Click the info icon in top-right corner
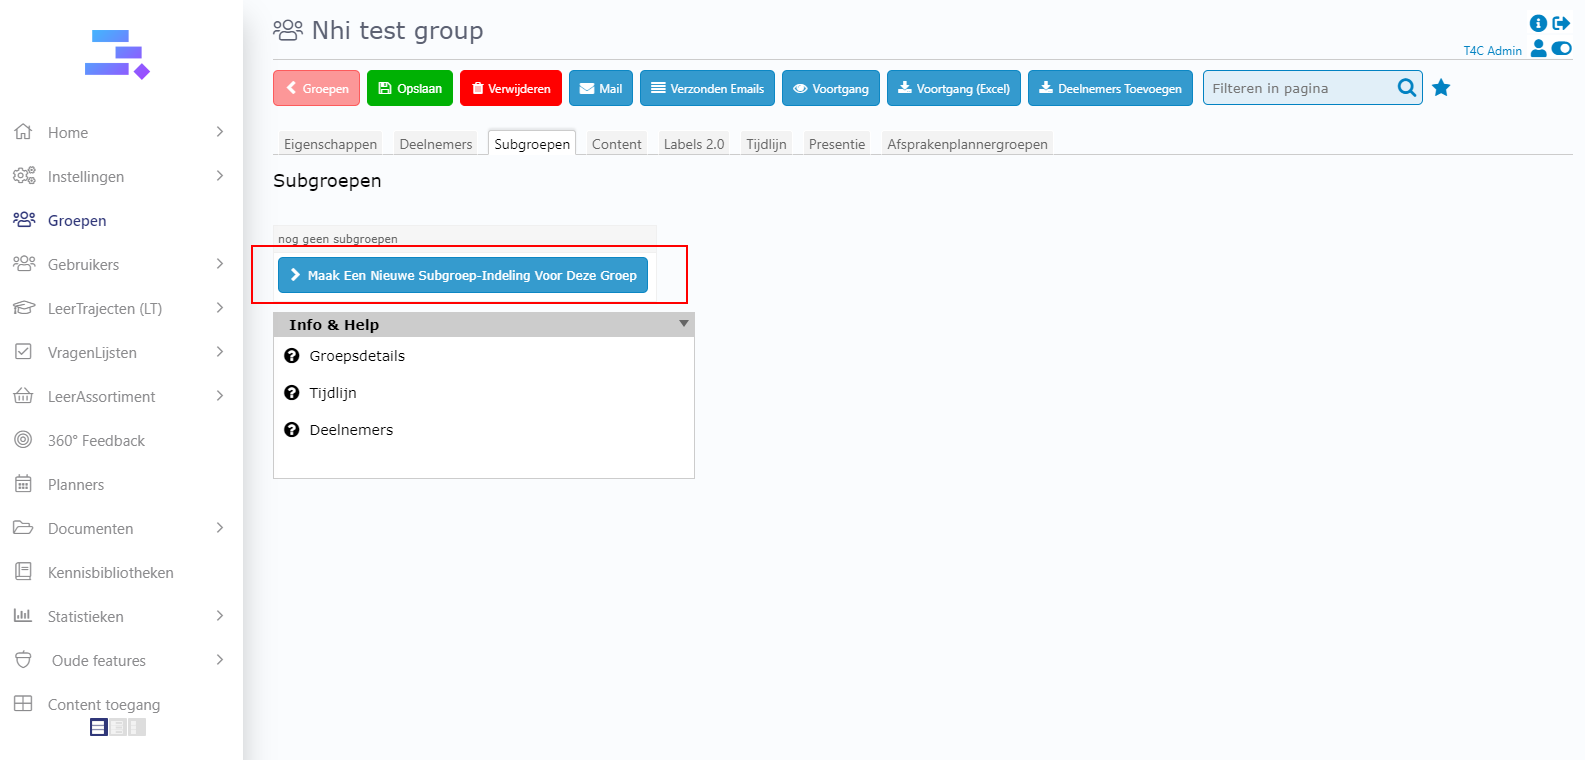The image size is (1585, 760). [1538, 23]
